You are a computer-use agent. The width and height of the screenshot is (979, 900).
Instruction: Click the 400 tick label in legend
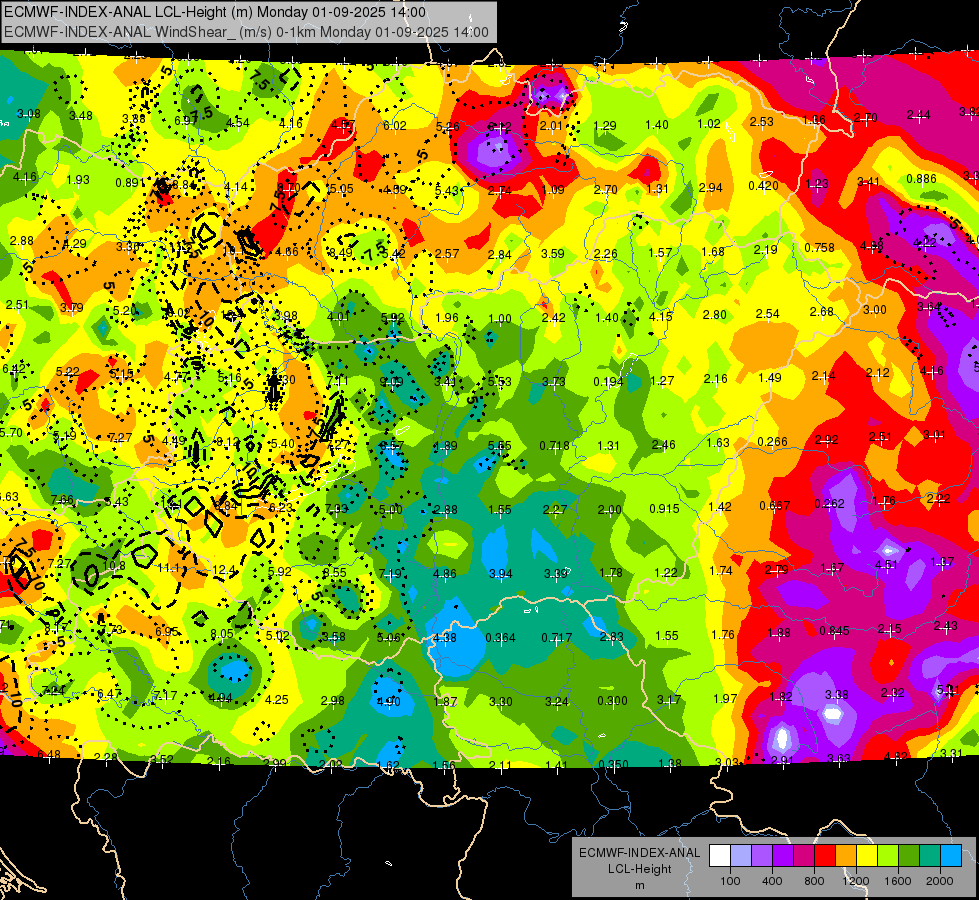click(x=772, y=881)
